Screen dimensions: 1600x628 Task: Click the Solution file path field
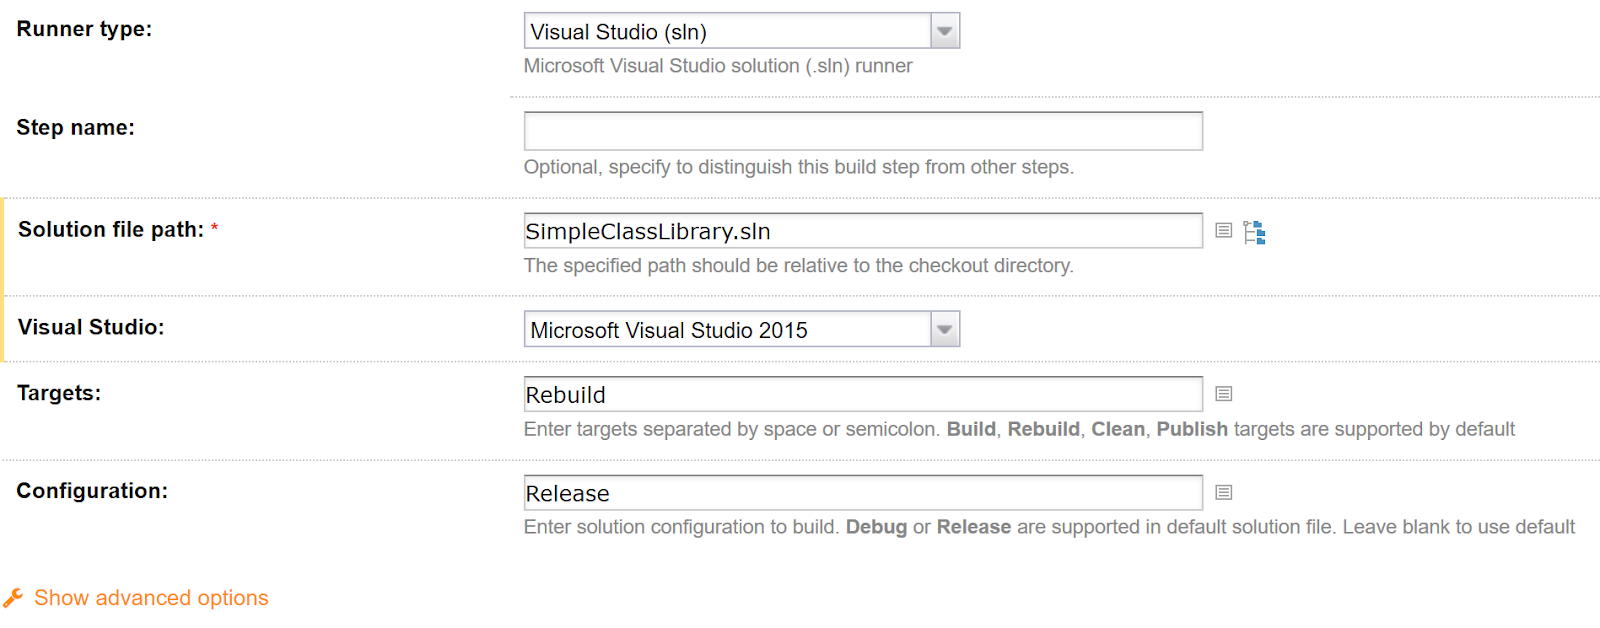863,231
